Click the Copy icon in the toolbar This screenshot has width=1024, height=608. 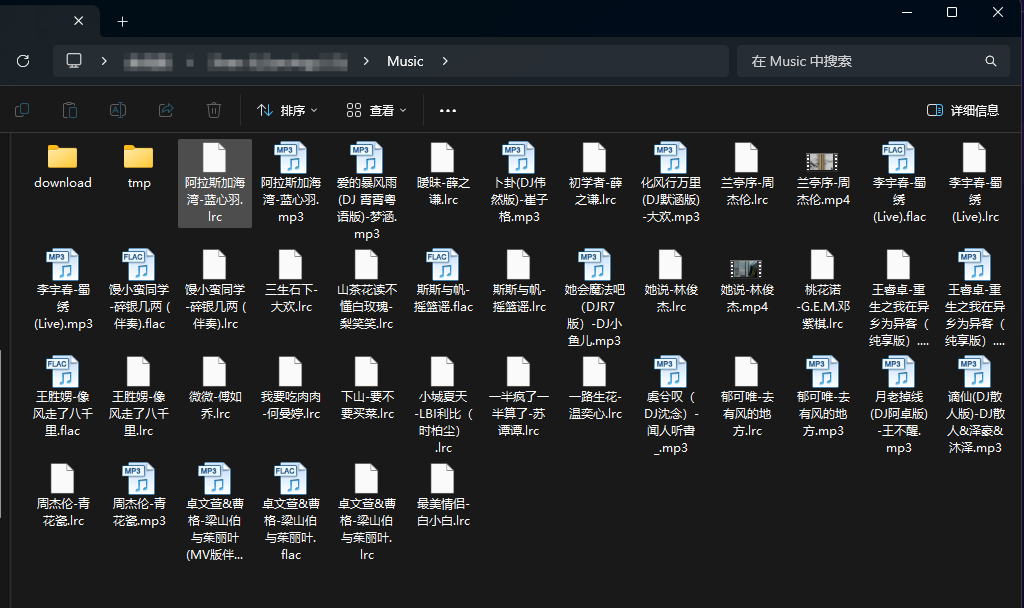pyautogui.click(x=22, y=110)
